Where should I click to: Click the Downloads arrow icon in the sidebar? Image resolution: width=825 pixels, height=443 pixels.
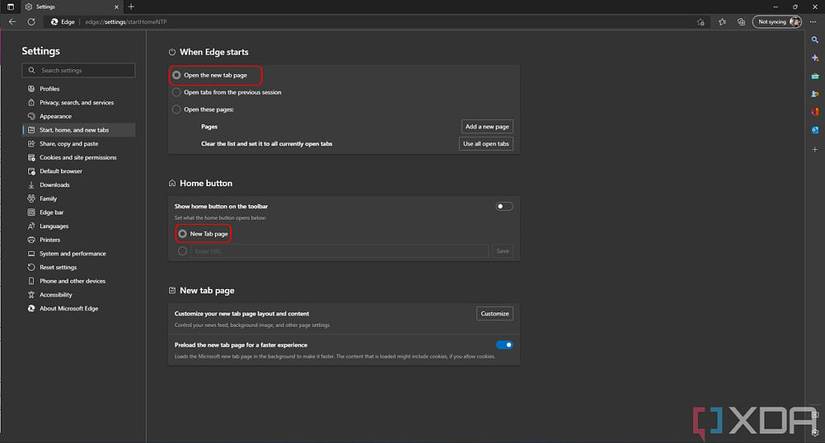click(x=31, y=185)
